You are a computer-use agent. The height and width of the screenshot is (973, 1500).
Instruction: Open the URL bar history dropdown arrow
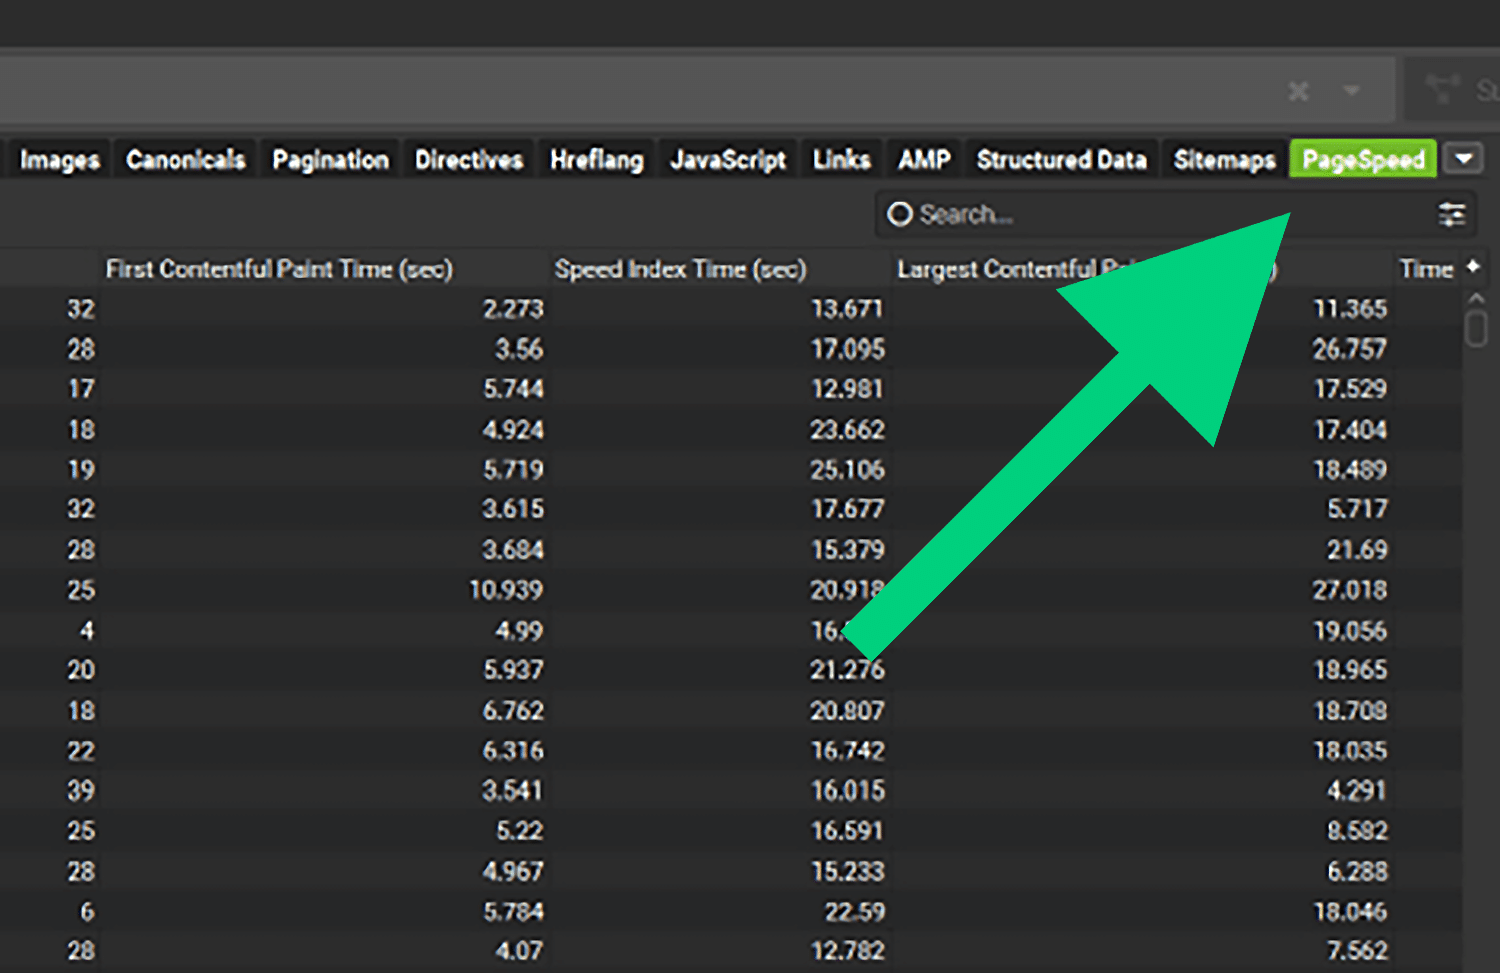click(x=1351, y=91)
